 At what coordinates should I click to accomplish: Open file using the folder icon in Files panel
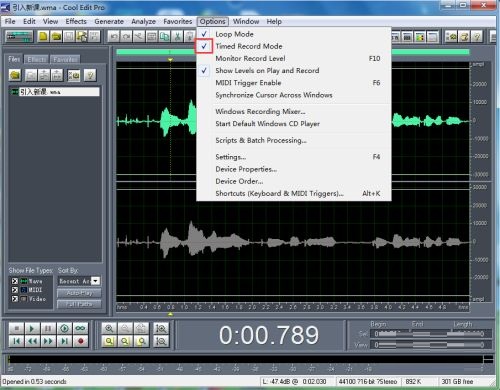15,75
